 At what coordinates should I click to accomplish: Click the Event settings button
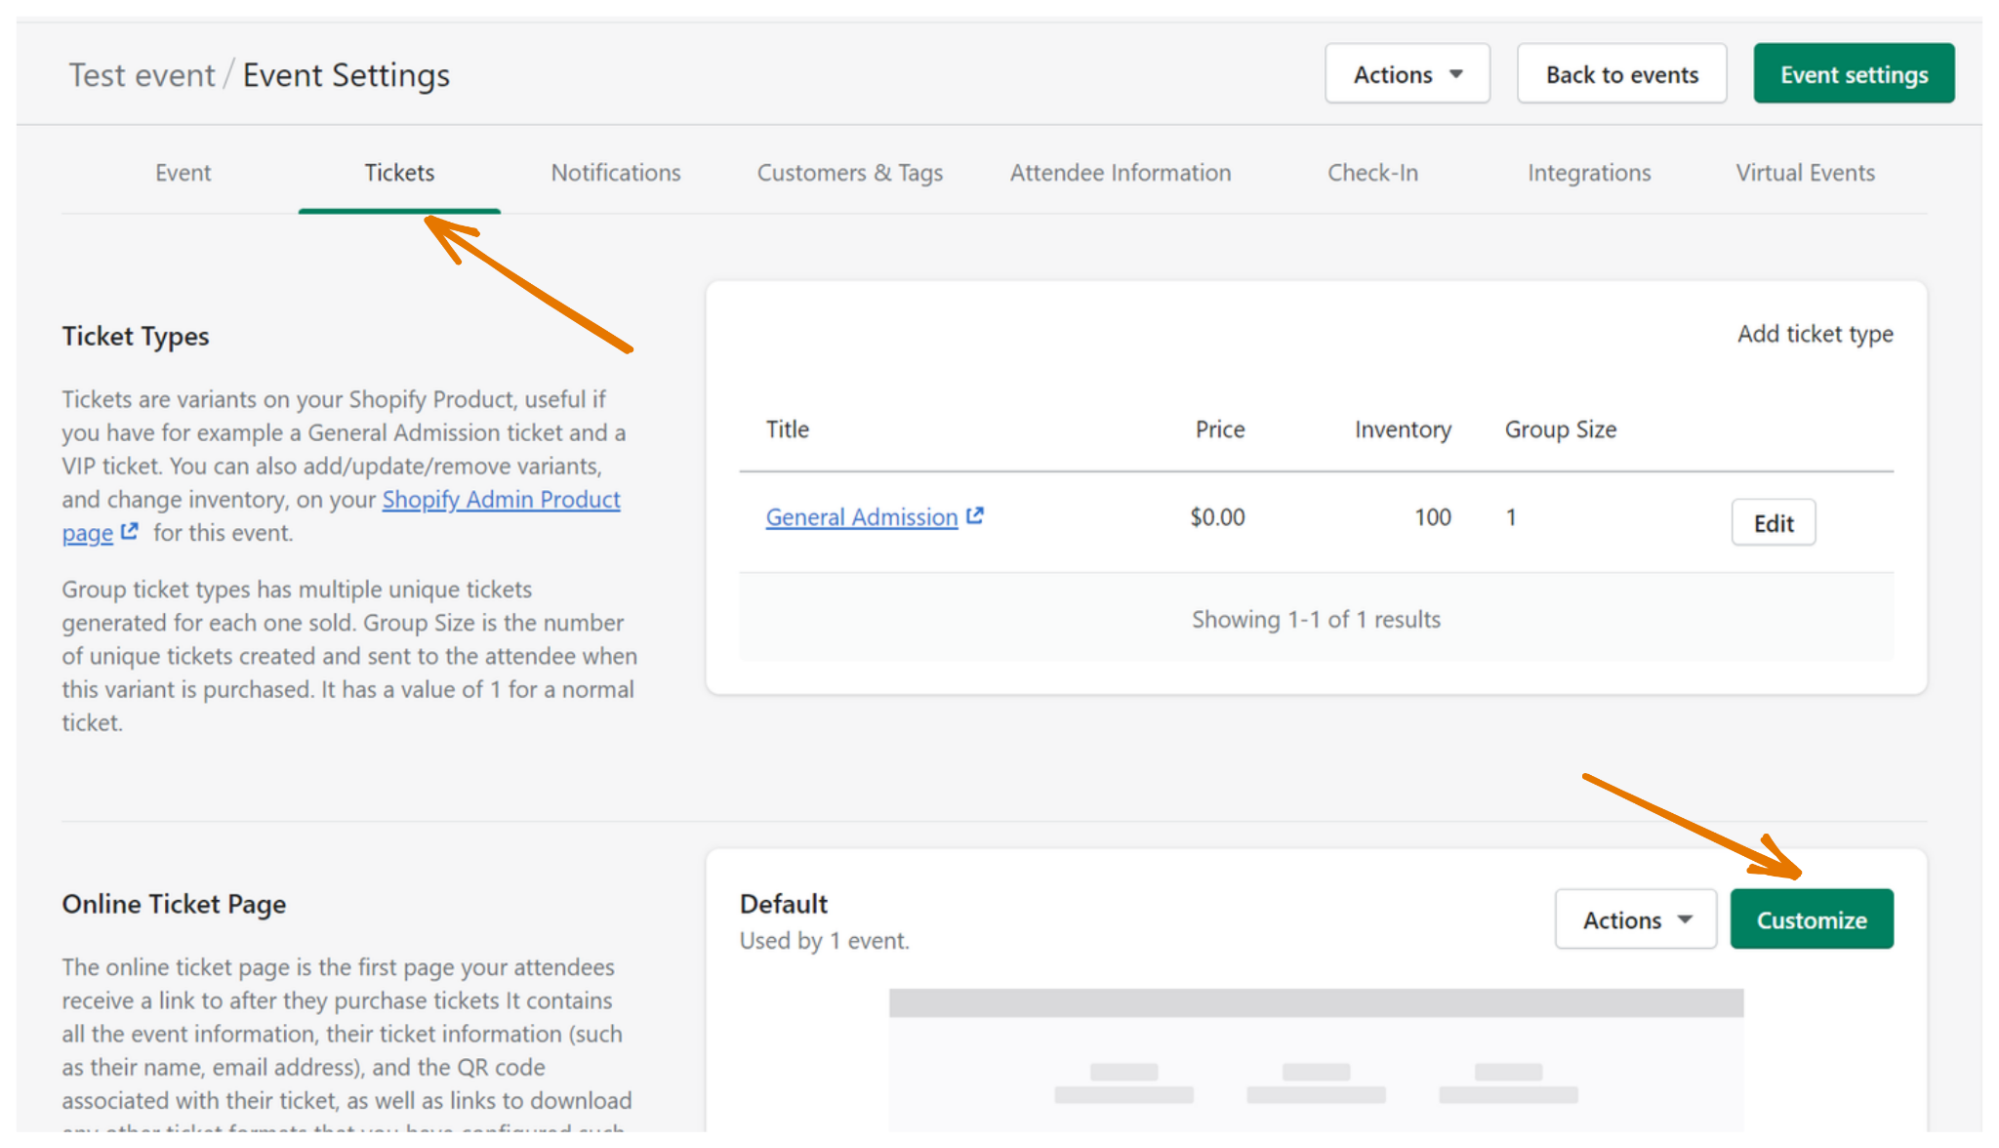(x=1853, y=73)
